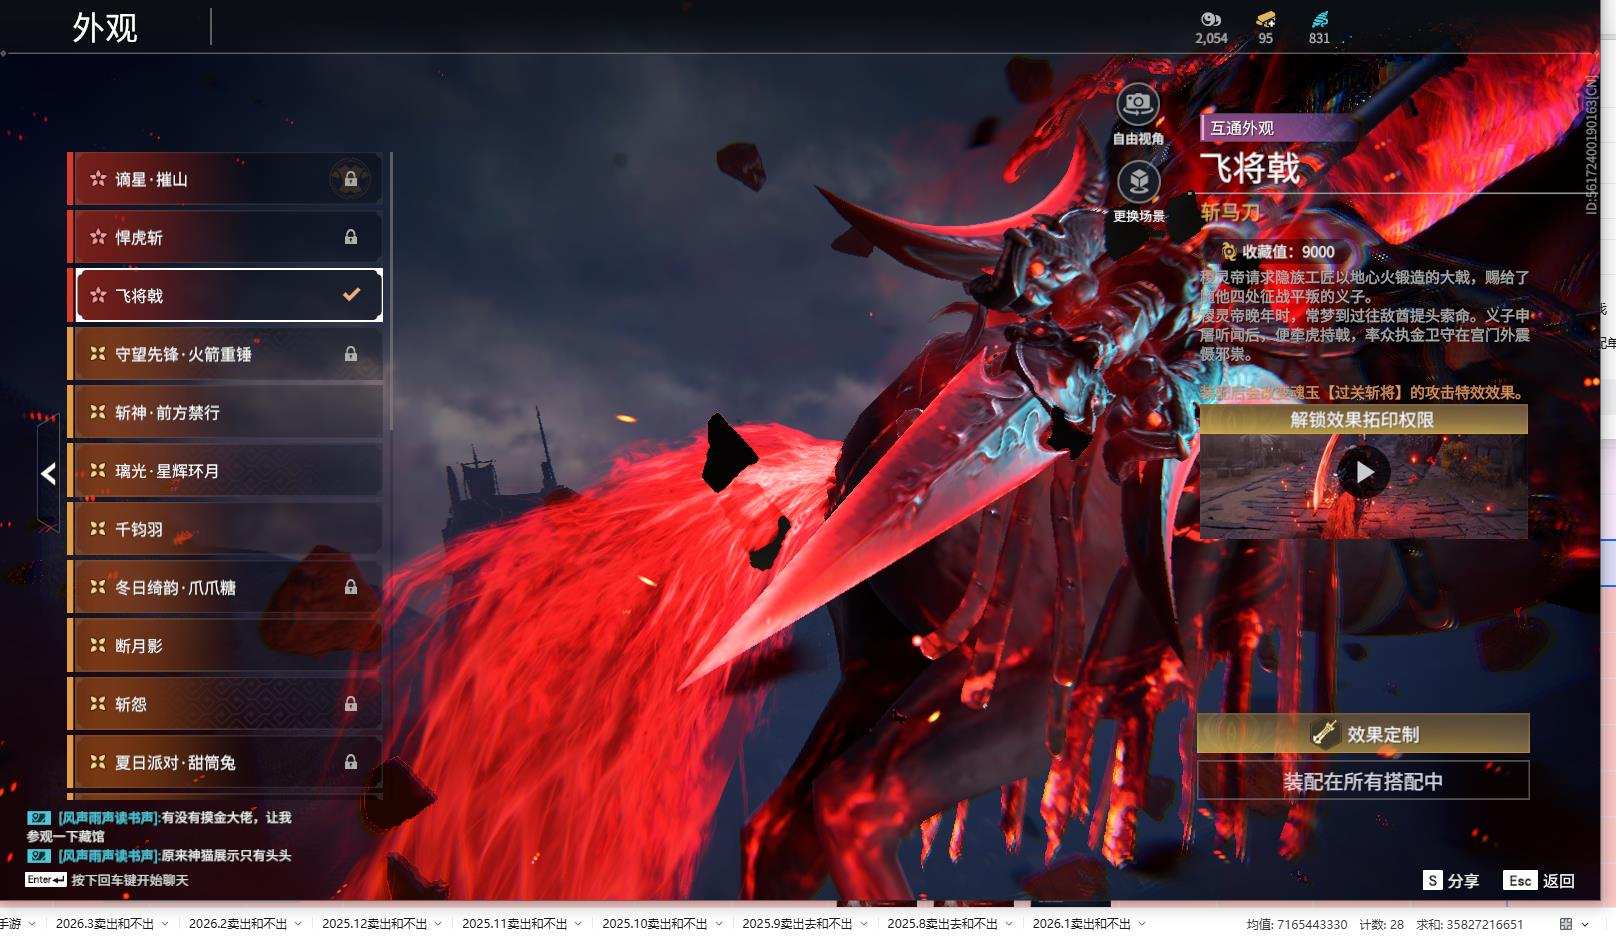This screenshot has width=1616, height=939.
Task: Click the lock icon on 冬日绮韵·爪爪糖
Action: (x=351, y=587)
